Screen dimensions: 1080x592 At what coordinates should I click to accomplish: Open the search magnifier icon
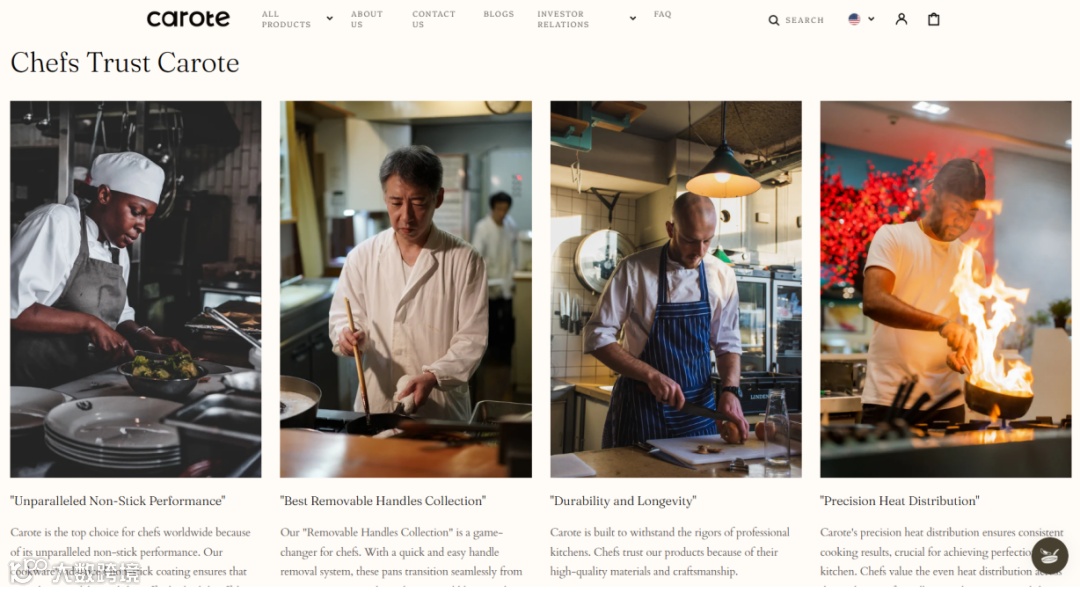773,20
